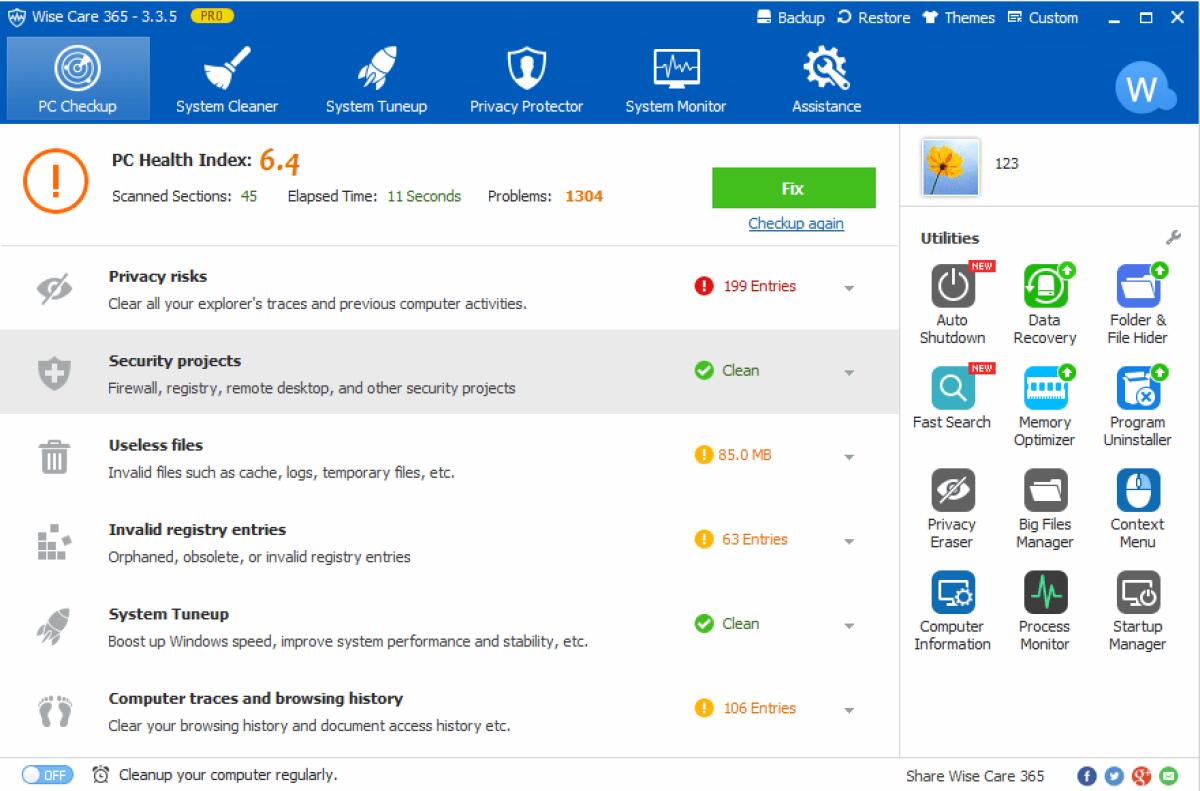The width and height of the screenshot is (1200, 791).
Task: Launch the Privacy Eraser utility
Action: point(952,491)
